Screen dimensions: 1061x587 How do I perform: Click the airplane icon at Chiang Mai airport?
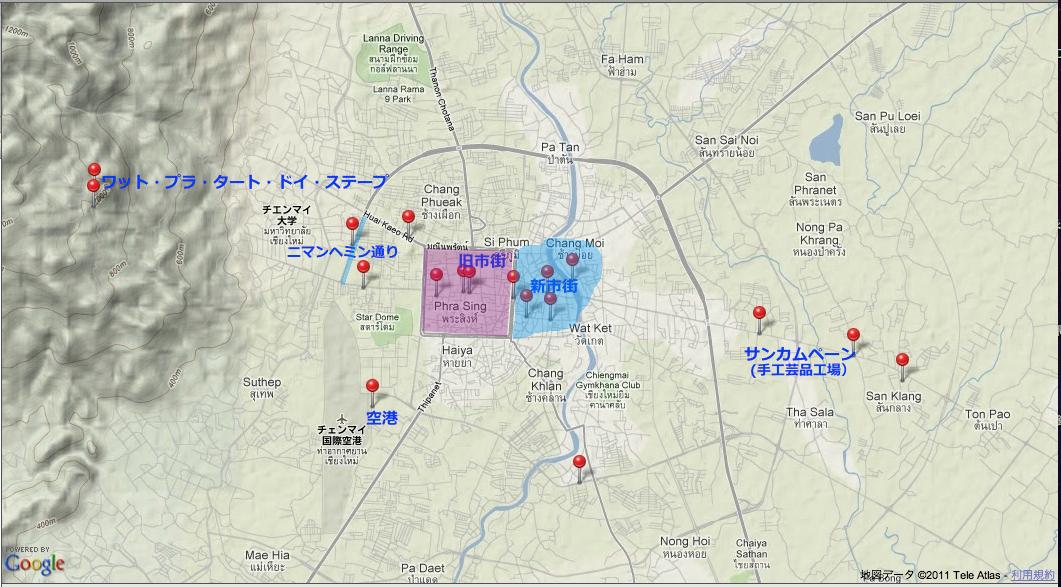342,419
